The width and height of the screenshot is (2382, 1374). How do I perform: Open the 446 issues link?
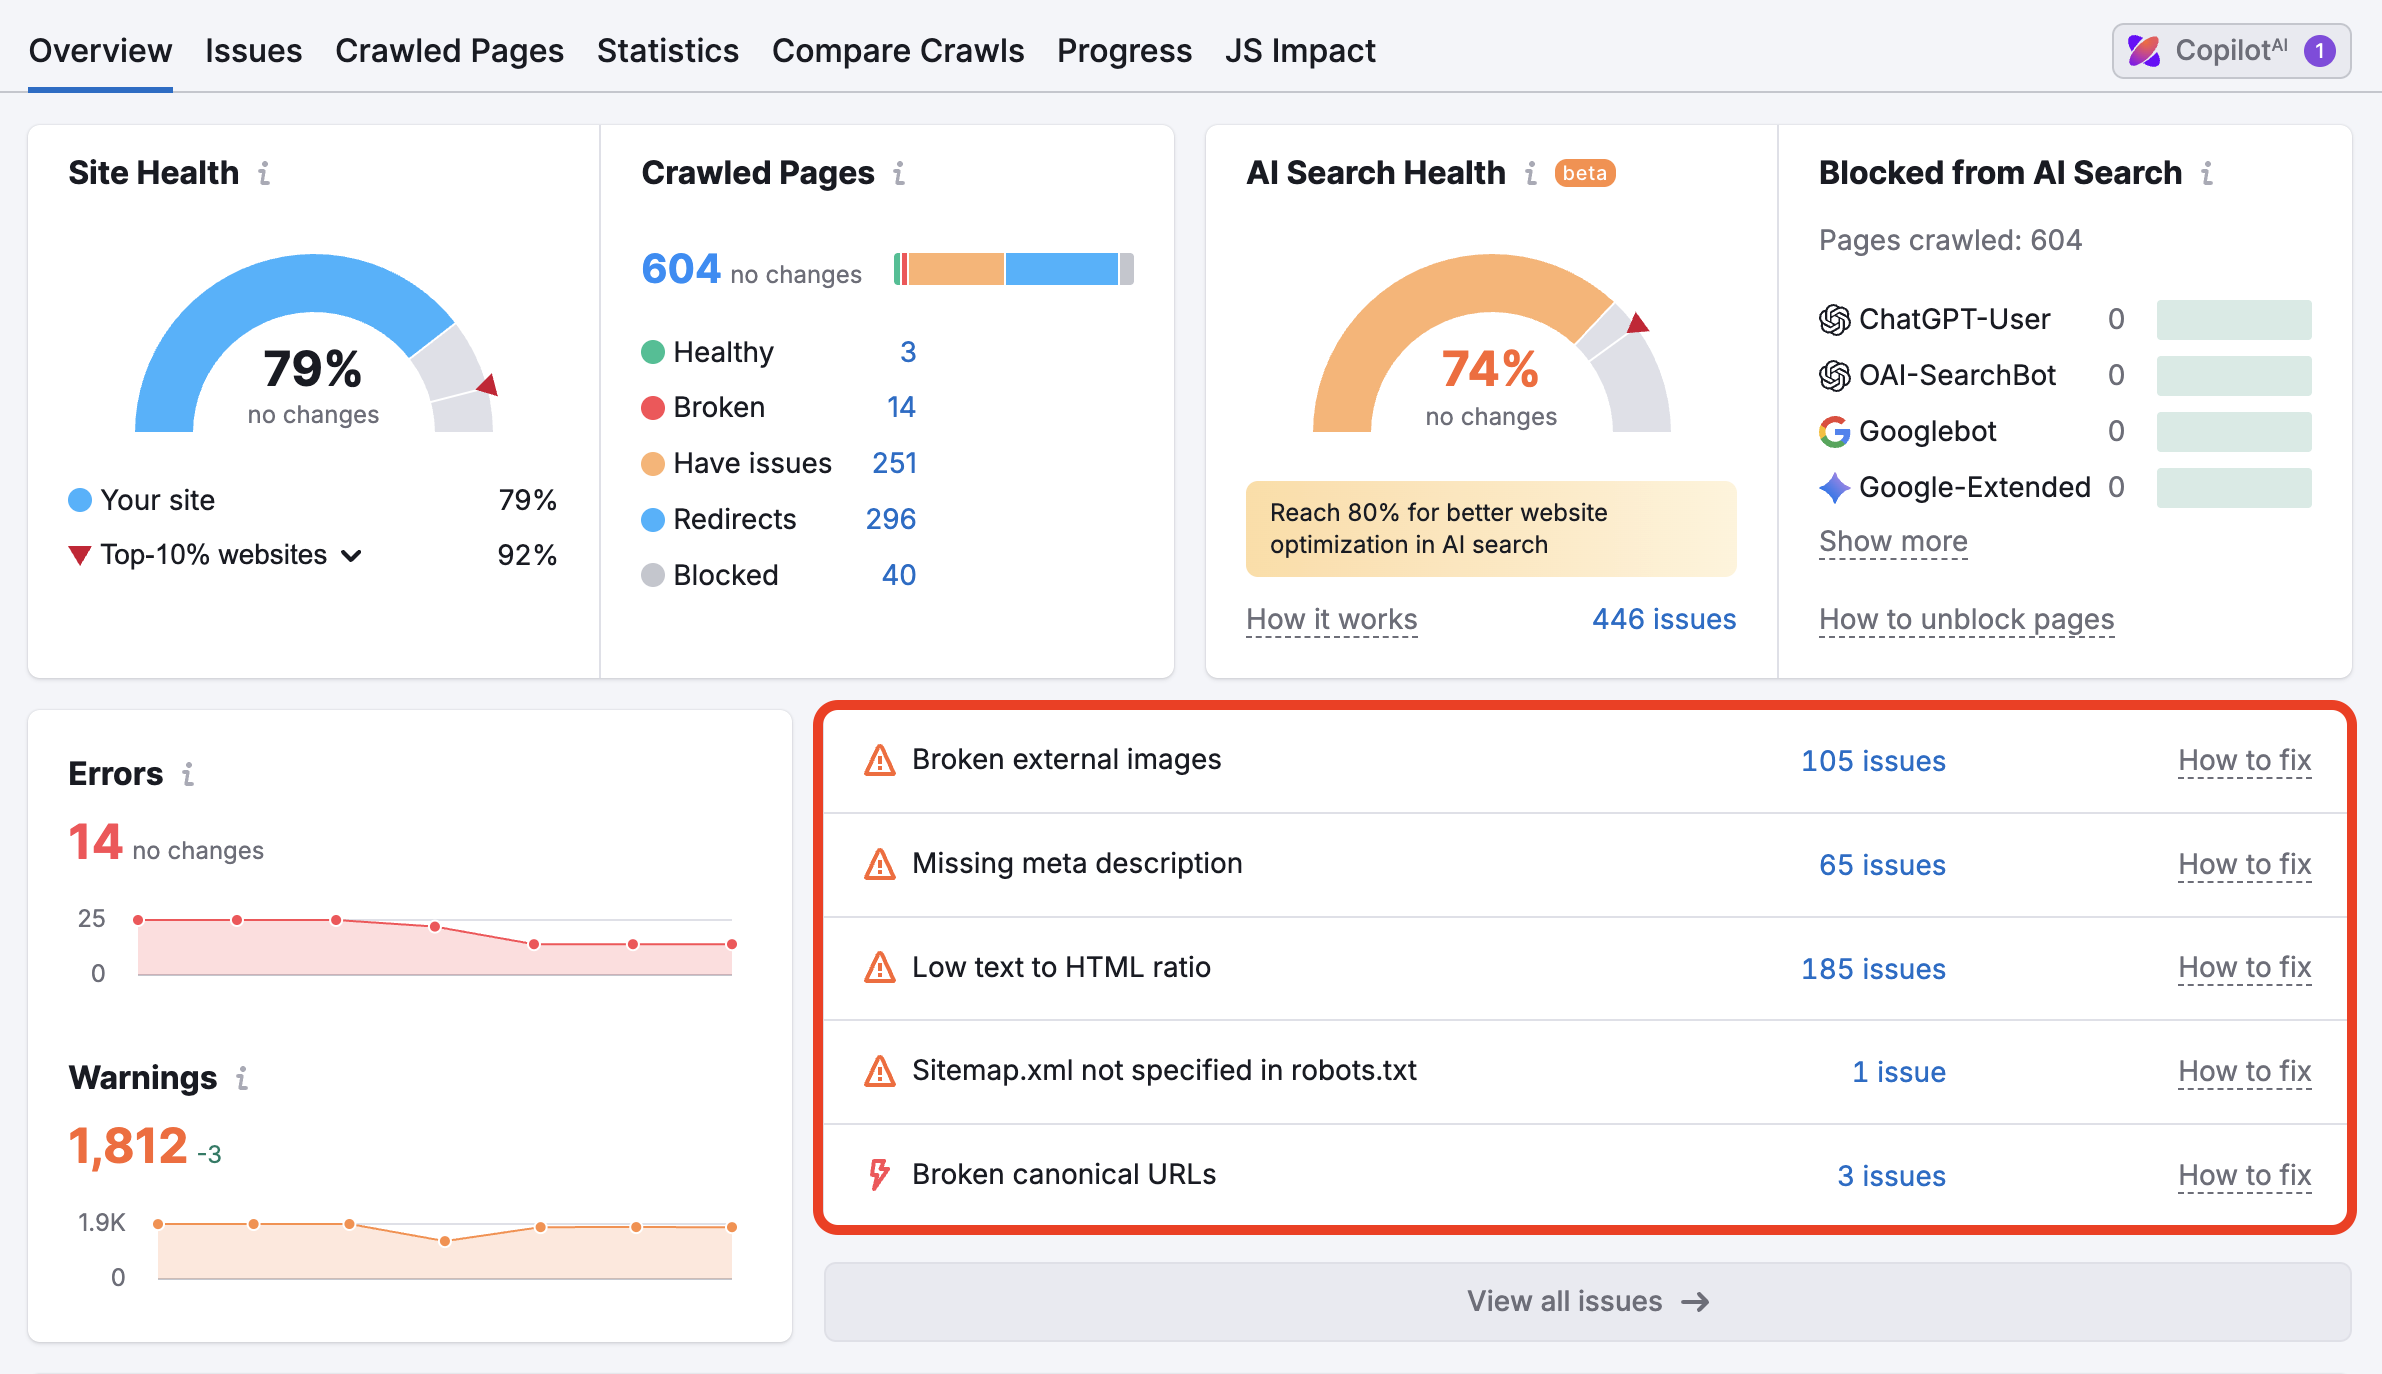1663,620
